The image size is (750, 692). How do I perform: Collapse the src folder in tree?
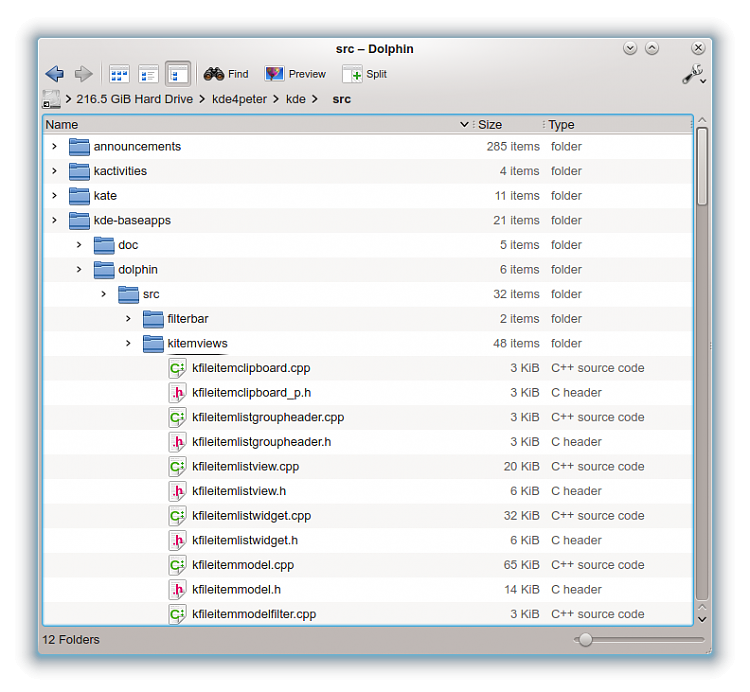click(x=104, y=294)
